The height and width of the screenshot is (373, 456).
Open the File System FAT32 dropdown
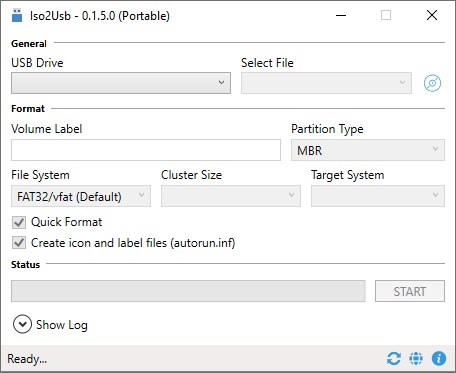coord(81,196)
